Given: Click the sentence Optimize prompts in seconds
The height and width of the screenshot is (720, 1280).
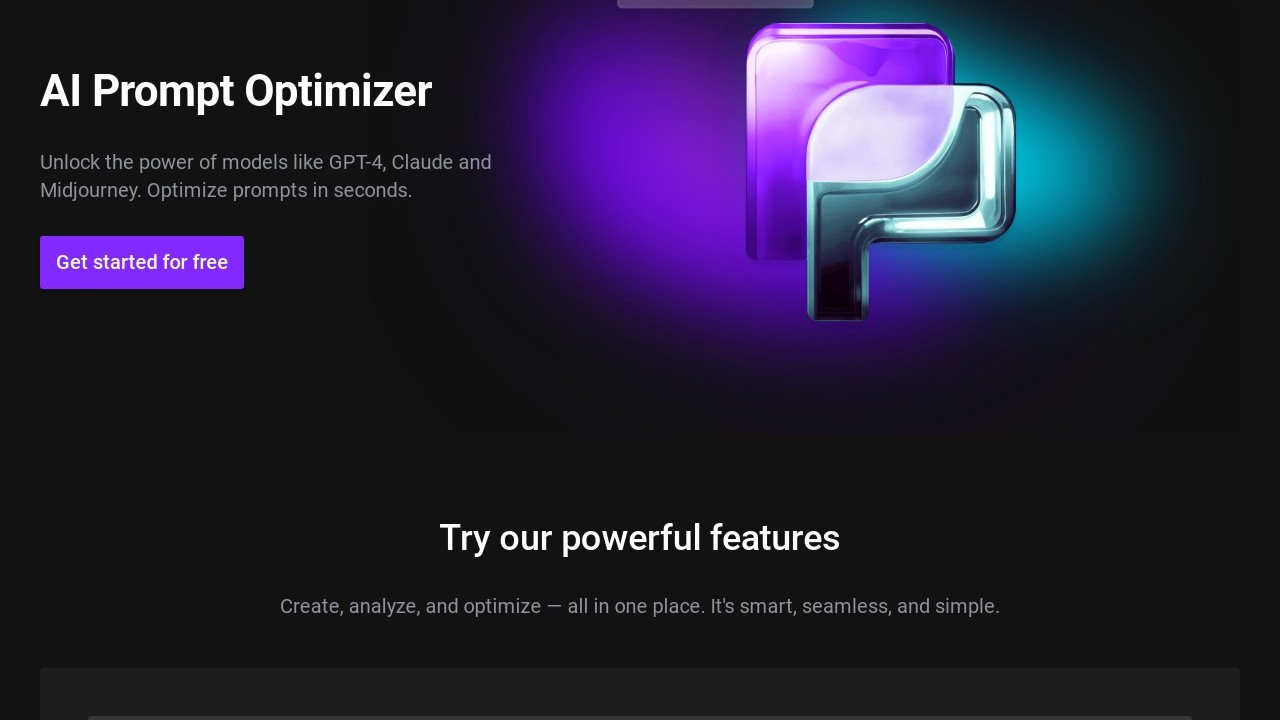Looking at the screenshot, I should click(279, 190).
